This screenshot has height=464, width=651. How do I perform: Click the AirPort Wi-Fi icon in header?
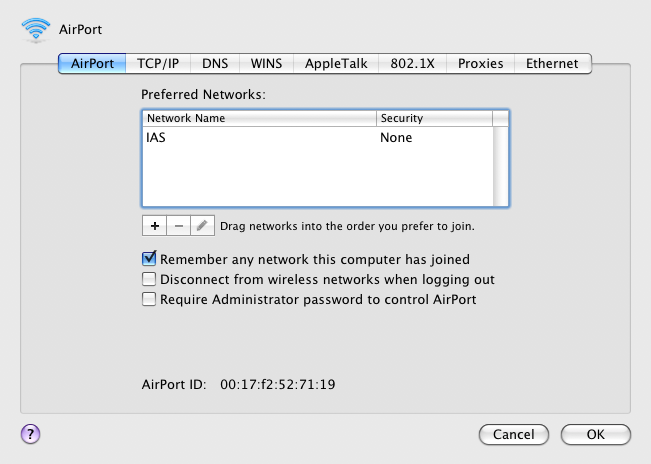click(x=36, y=29)
